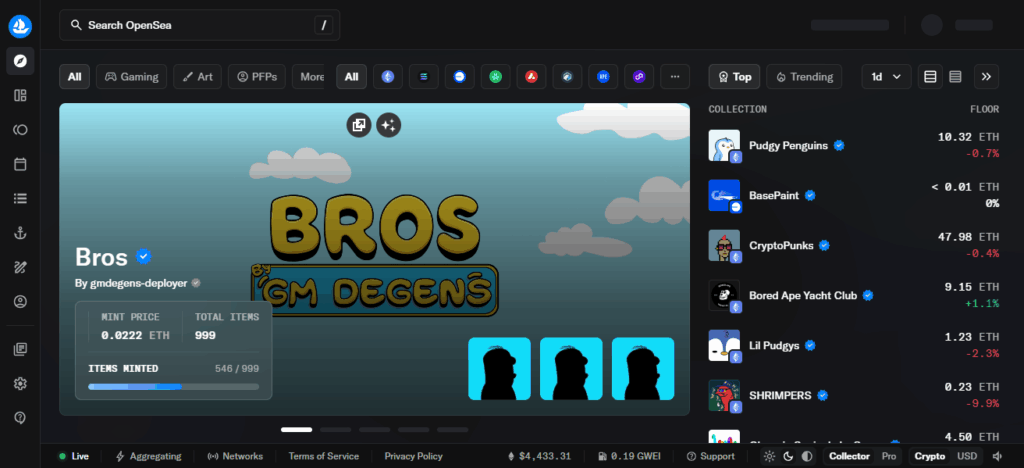The height and width of the screenshot is (468, 1024).
Task: Switch to dark theme moon icon
Action: click(x=788, y=456)
